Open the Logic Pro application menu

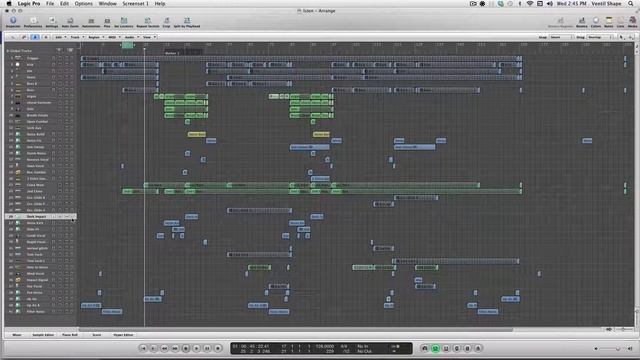point(29,4)
